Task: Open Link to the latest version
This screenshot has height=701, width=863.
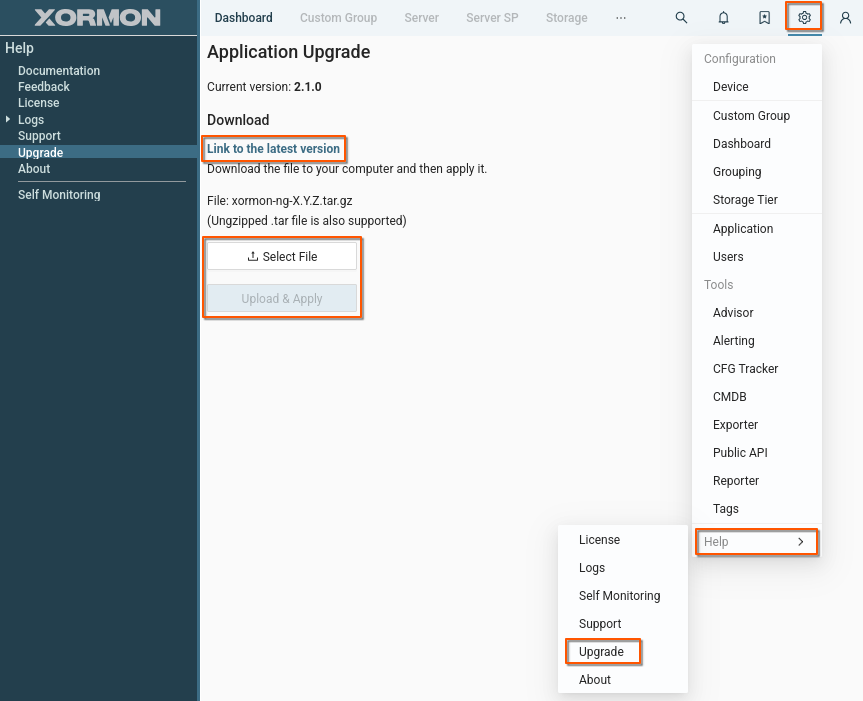Action: coord(273,149)
